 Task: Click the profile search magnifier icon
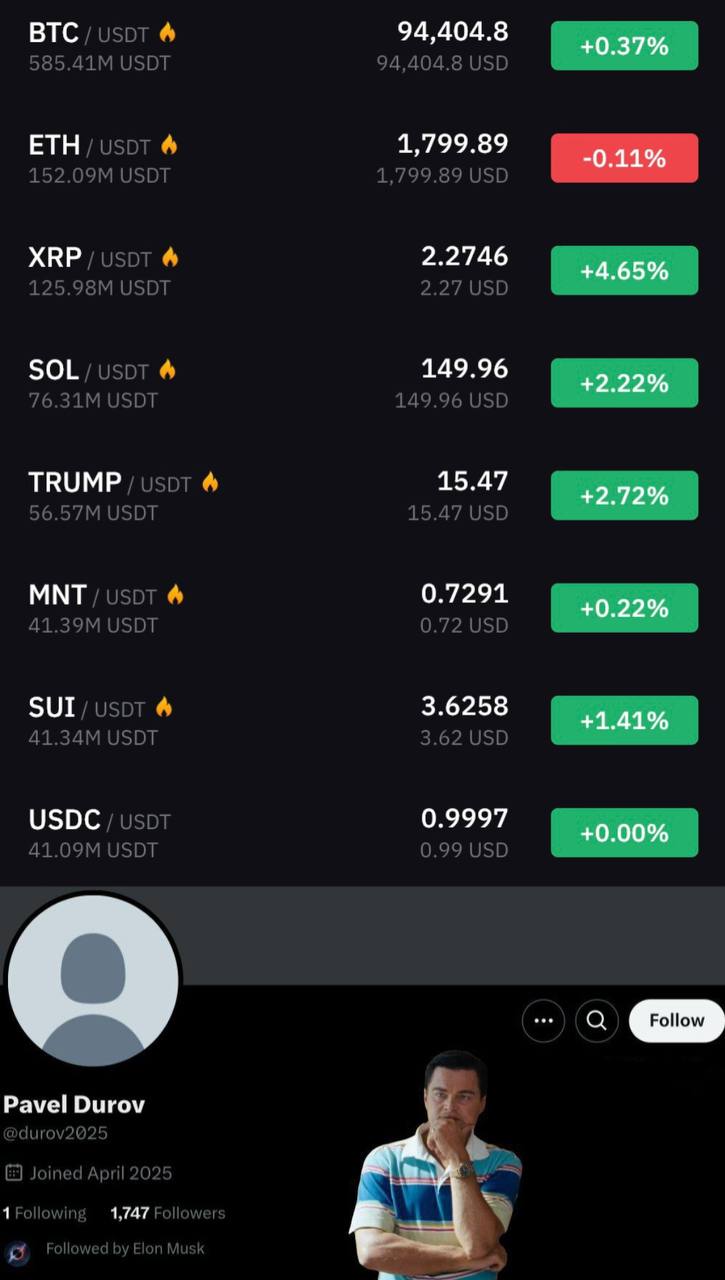click(x=597, y=1021)
